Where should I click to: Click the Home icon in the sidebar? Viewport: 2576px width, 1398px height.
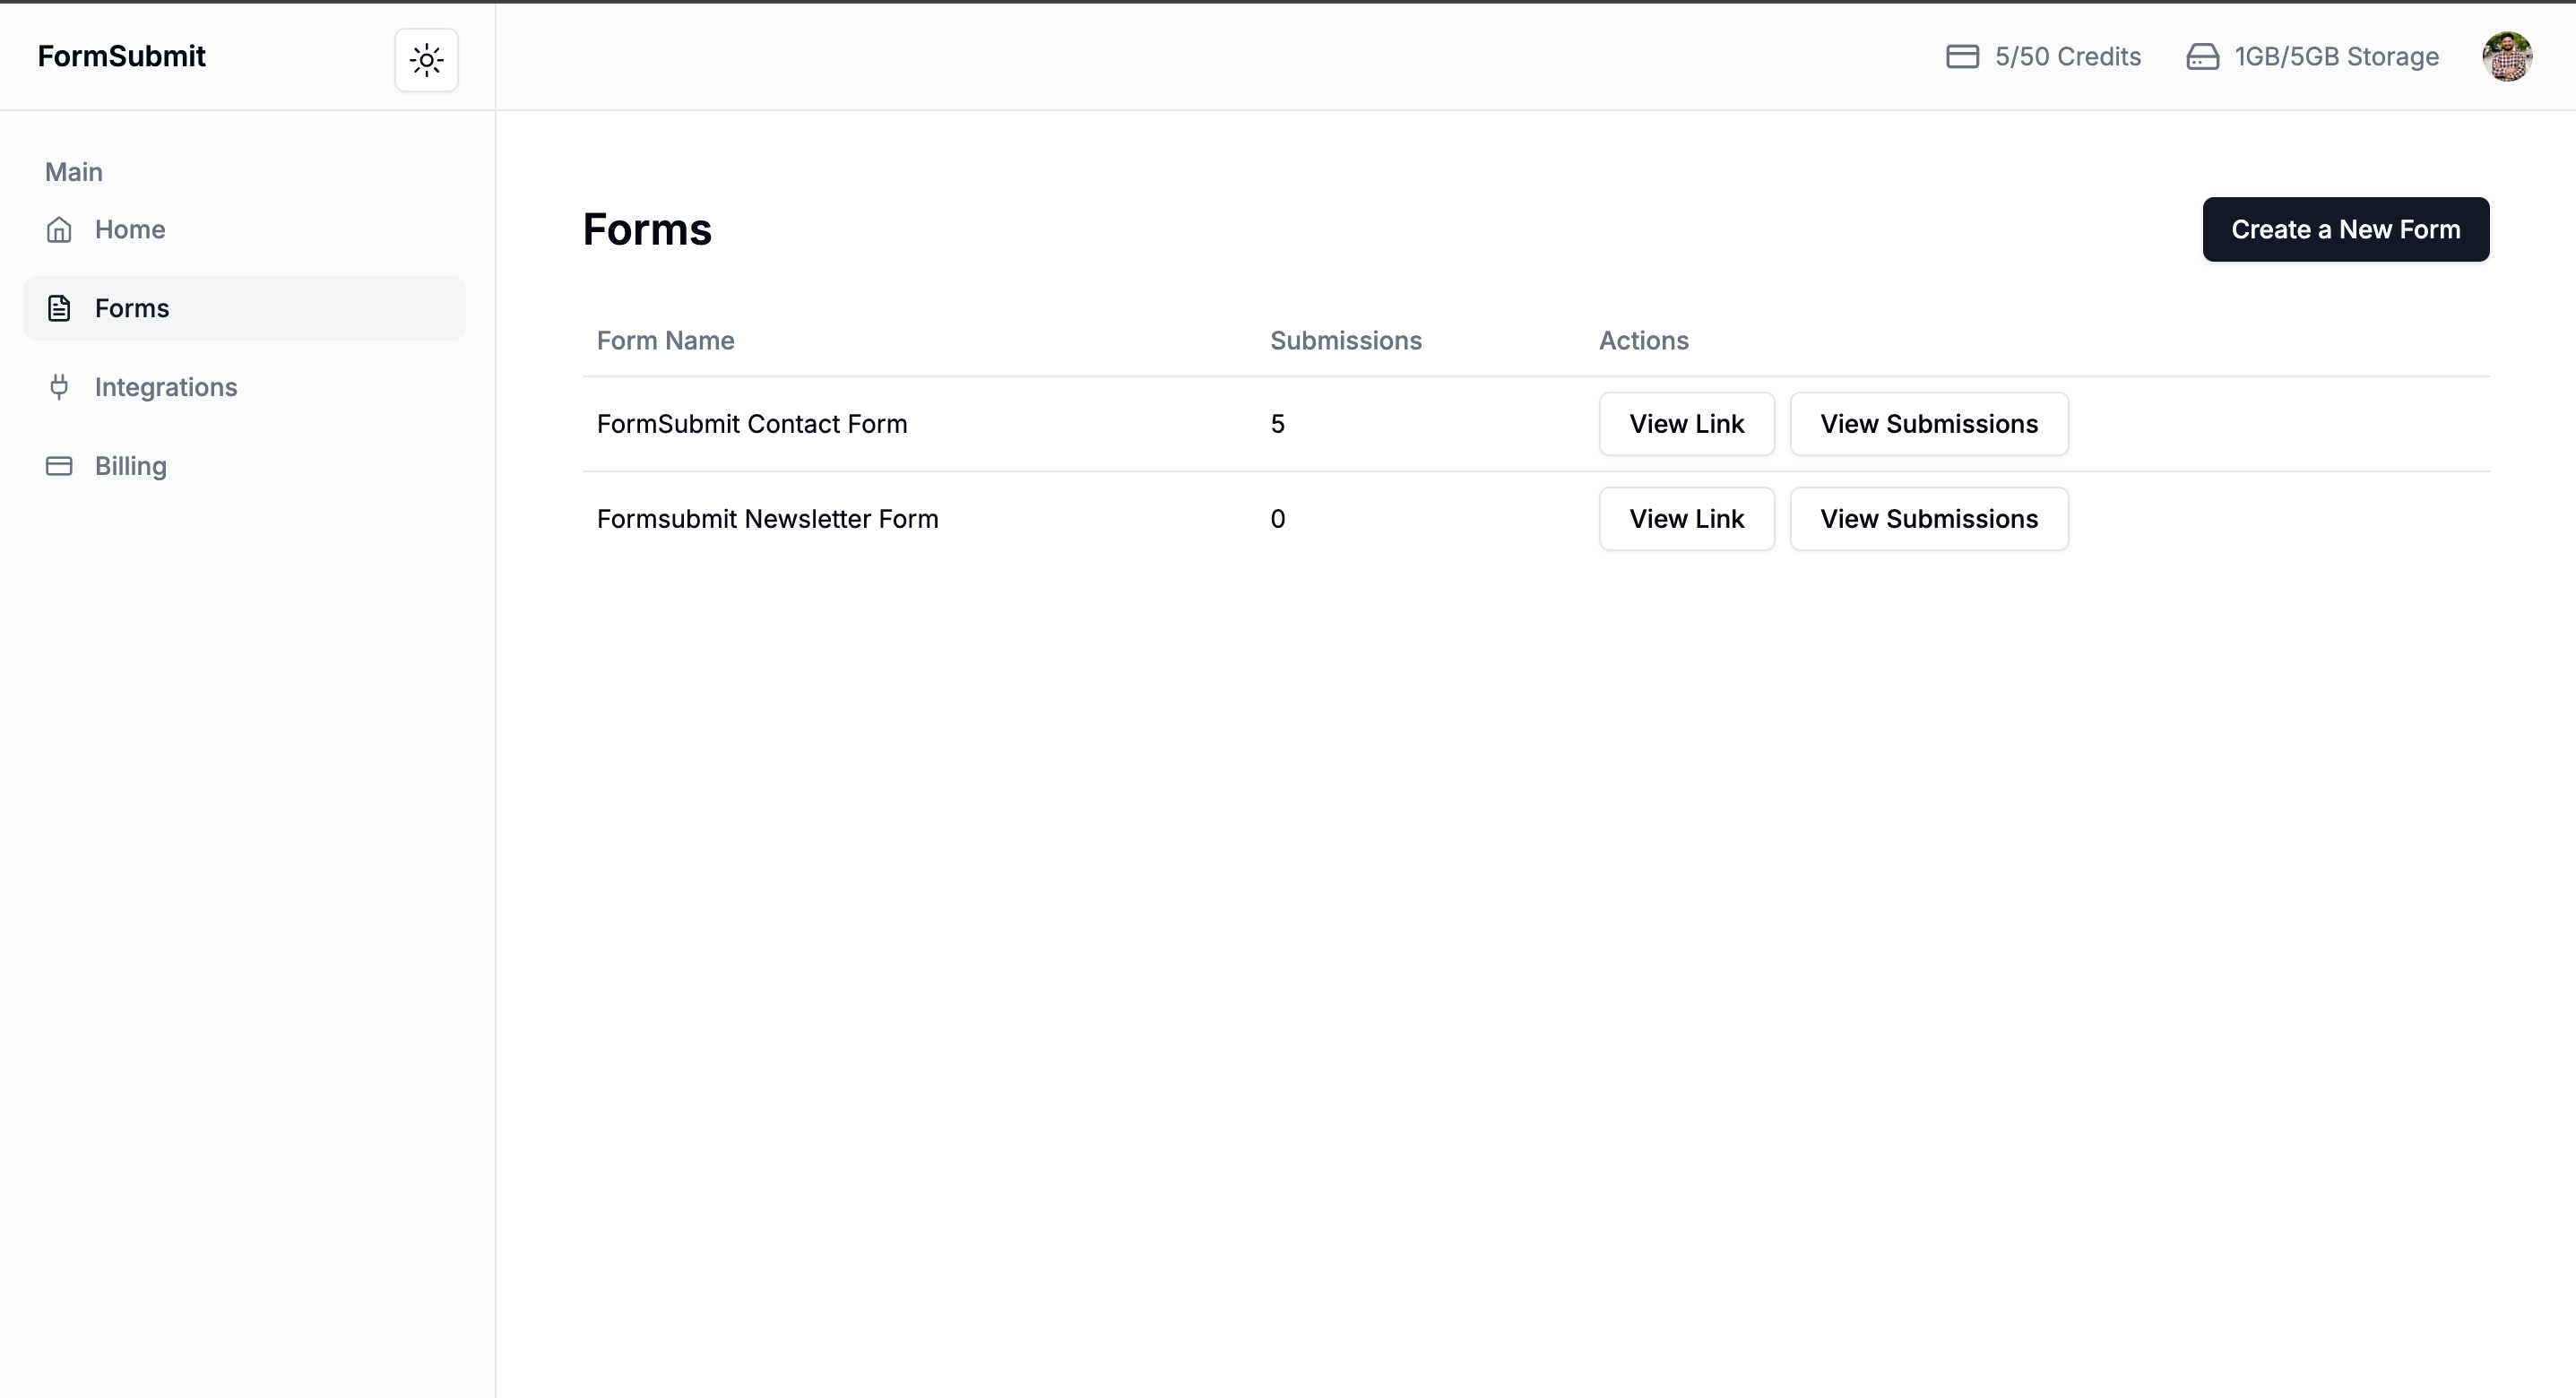click(59, 229)
